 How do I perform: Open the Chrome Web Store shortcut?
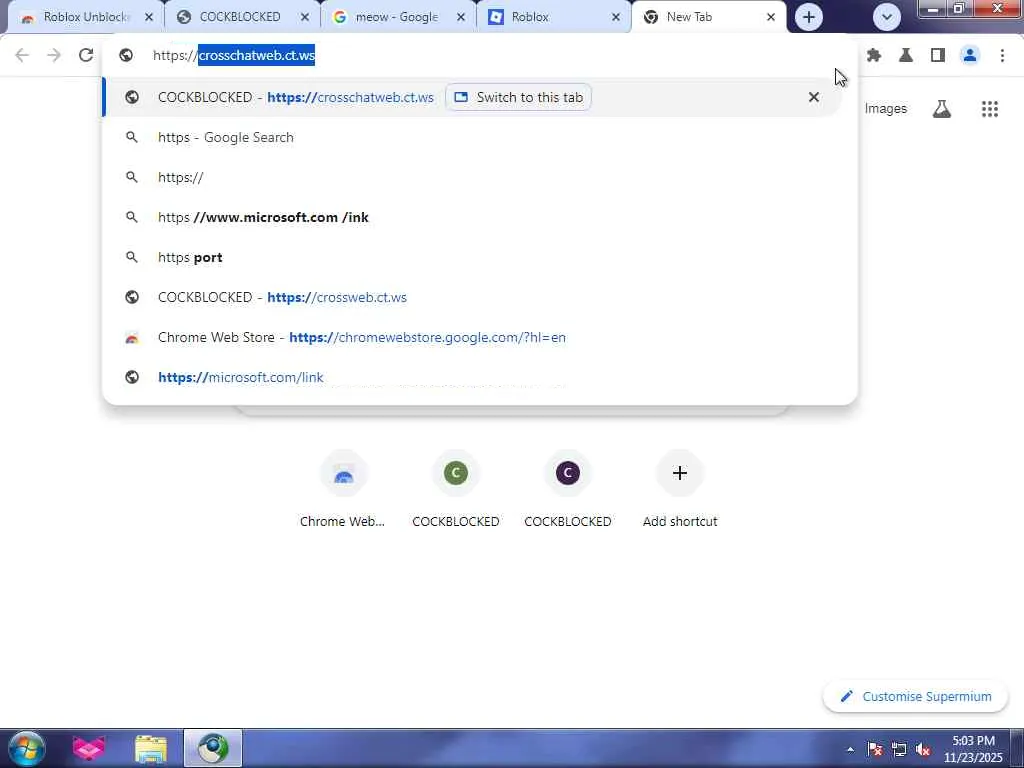tap(344, 488)
